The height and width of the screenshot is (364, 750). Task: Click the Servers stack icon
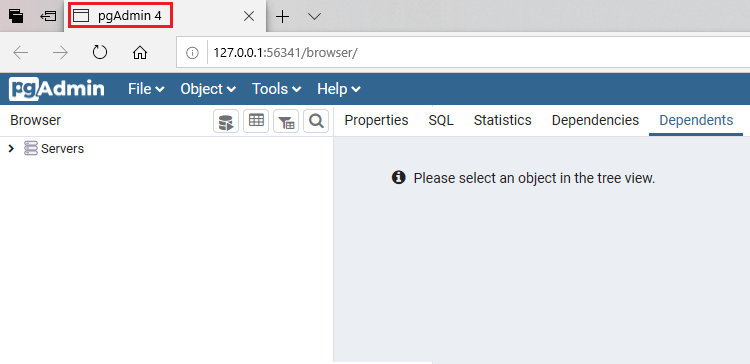(31, 148)
